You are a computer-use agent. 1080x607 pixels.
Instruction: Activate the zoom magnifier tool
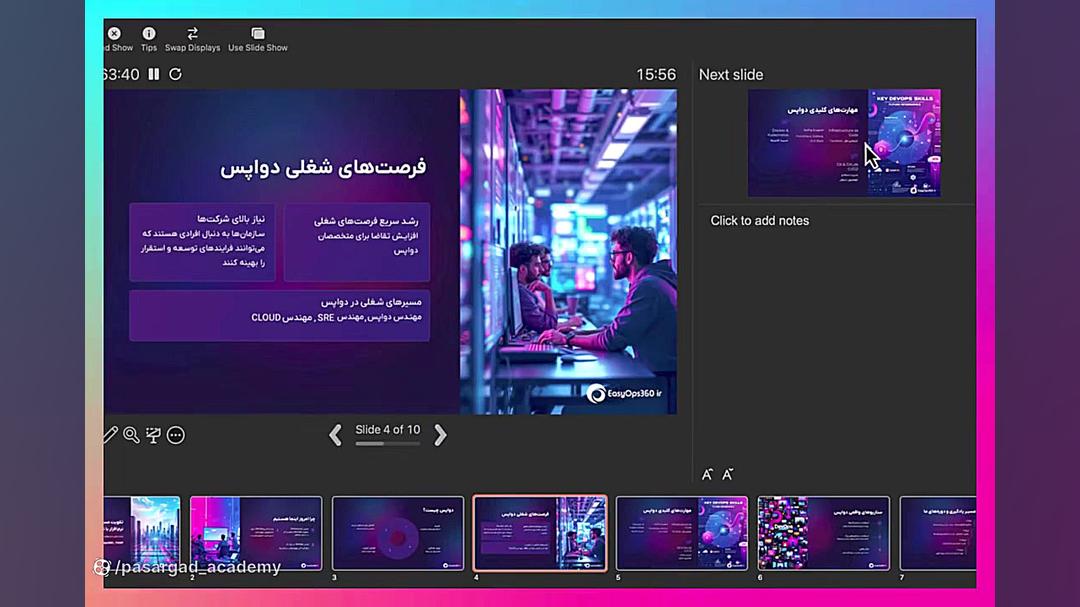(131, 435)
